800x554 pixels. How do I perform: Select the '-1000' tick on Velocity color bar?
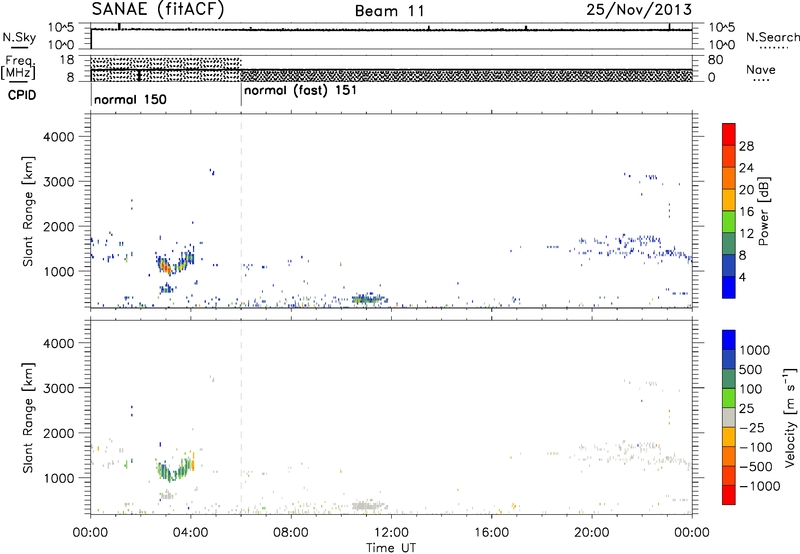pos(759,486)
